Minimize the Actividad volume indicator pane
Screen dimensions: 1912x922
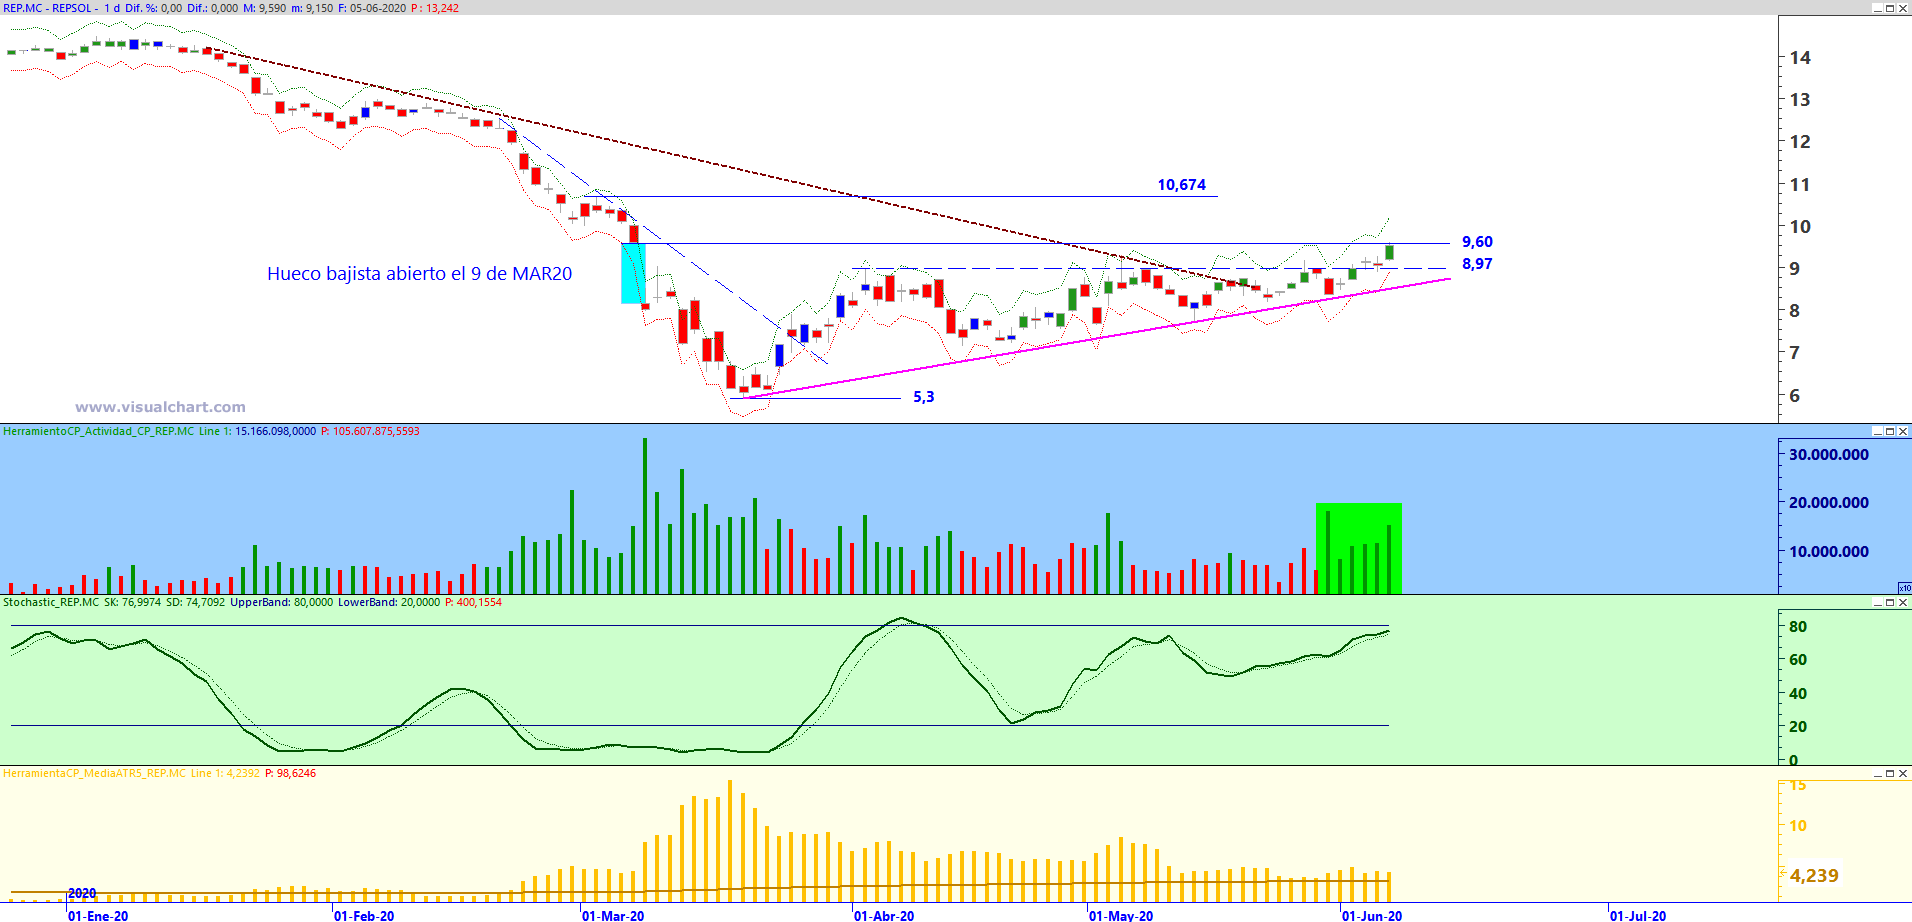[1877, 431]
